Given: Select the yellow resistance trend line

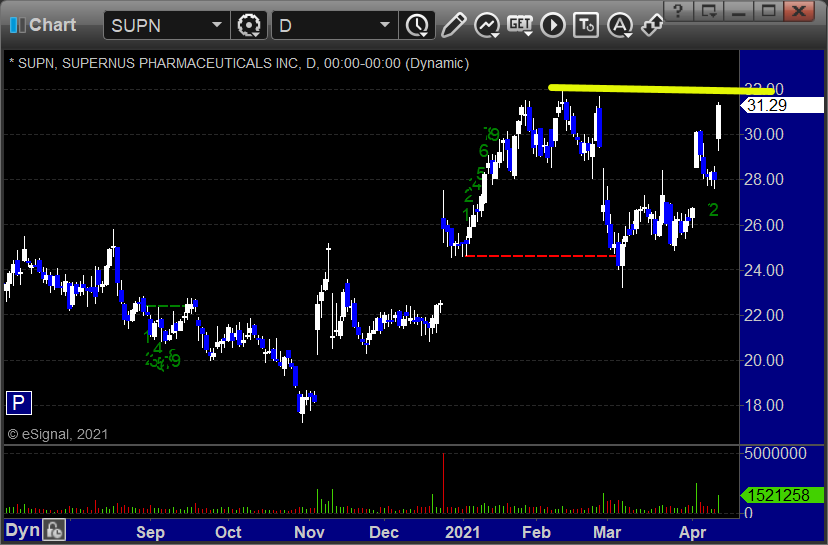Looking at the screenshot, I should (662, 90).
